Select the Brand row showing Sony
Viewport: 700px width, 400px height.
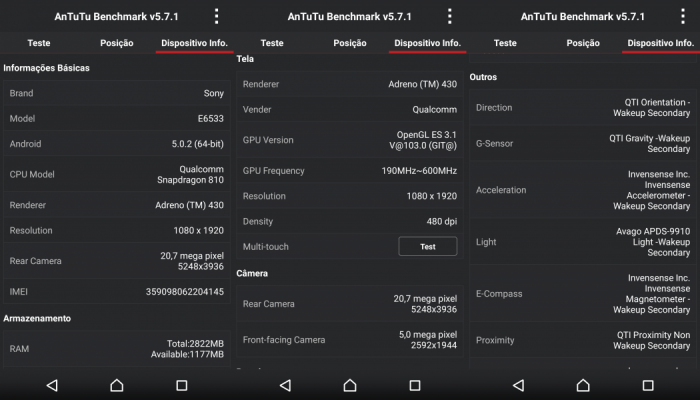[x=117, y=93]
